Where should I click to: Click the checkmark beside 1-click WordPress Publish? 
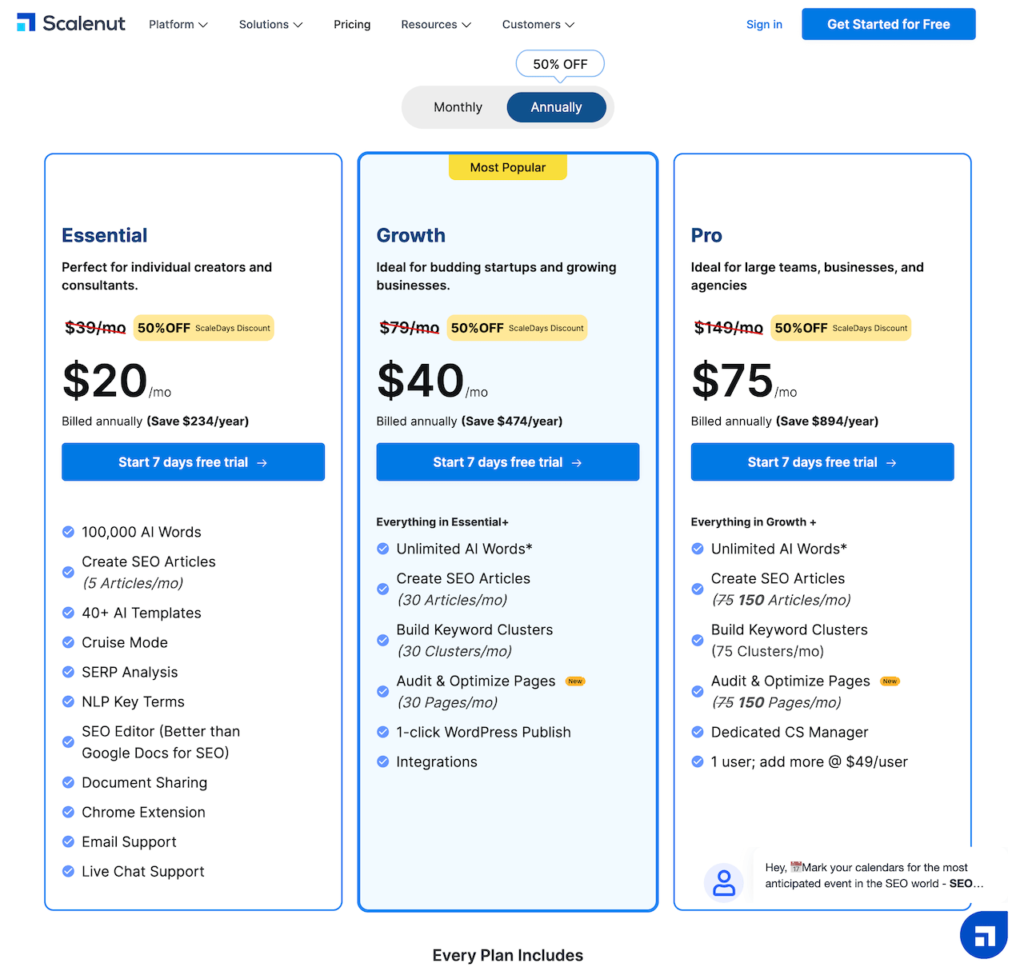(x=383, y=732)
